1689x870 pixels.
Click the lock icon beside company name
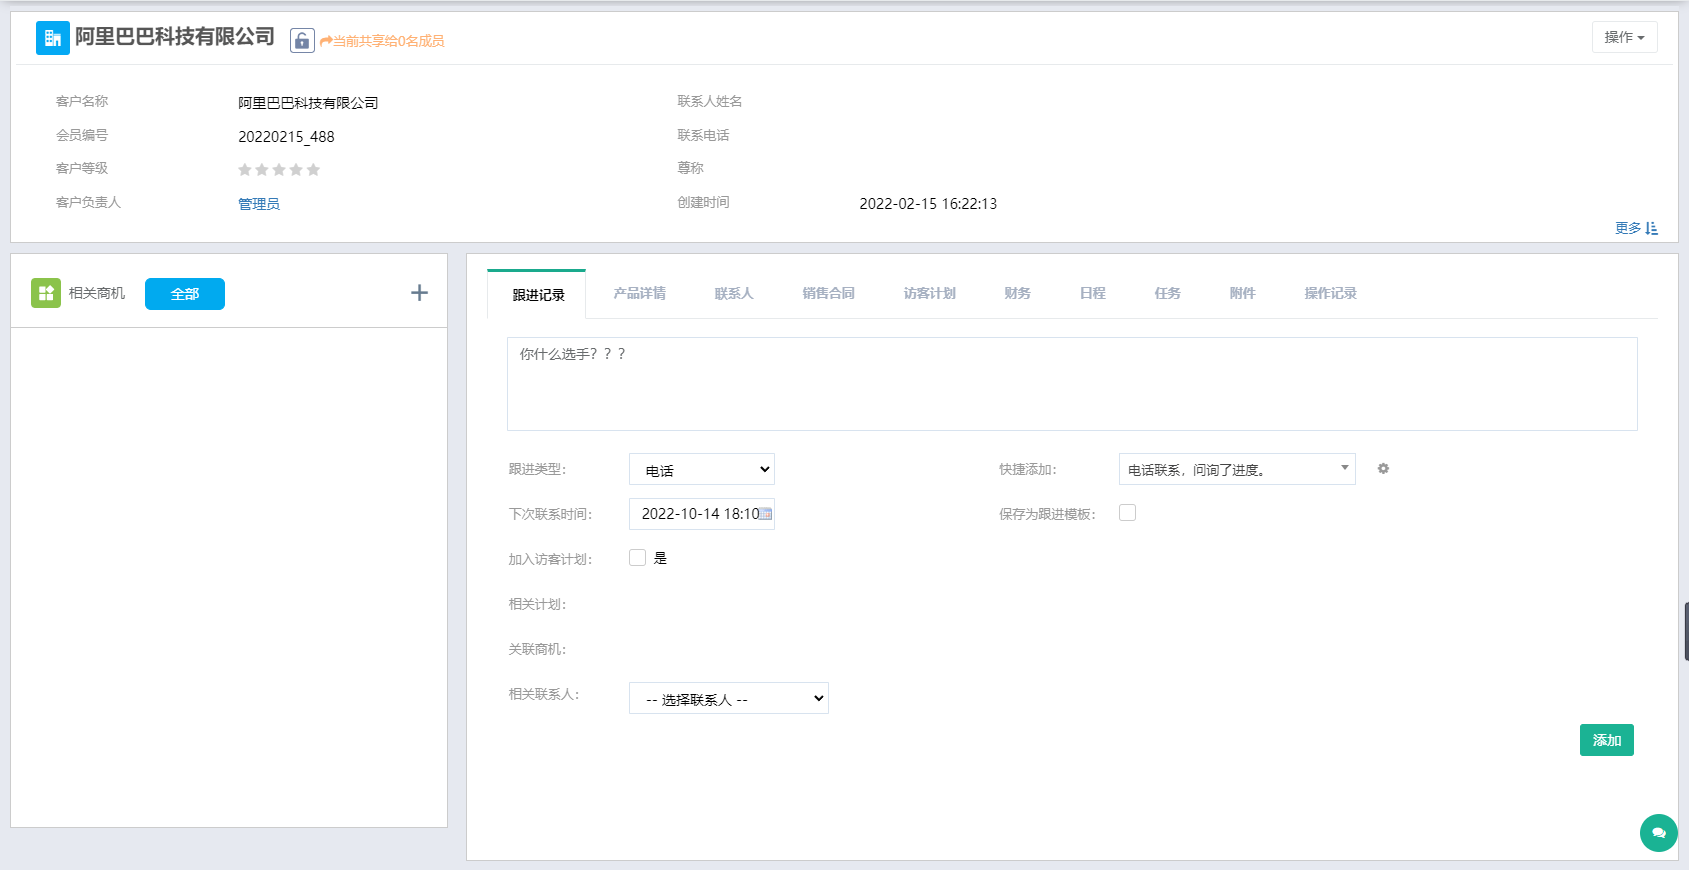[302, 40]
